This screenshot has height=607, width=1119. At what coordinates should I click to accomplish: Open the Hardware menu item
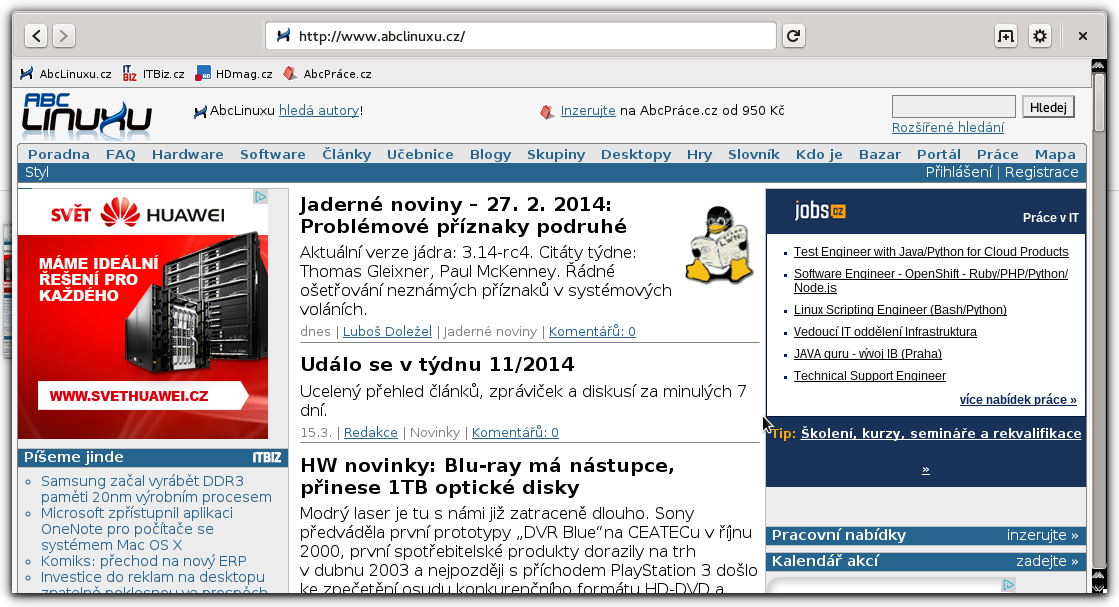coord(188,154)
